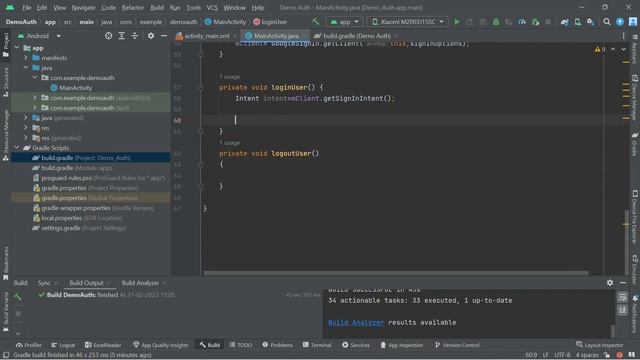
Task: Select settings.gradle file in tree
Action: [x=79, y=228]
